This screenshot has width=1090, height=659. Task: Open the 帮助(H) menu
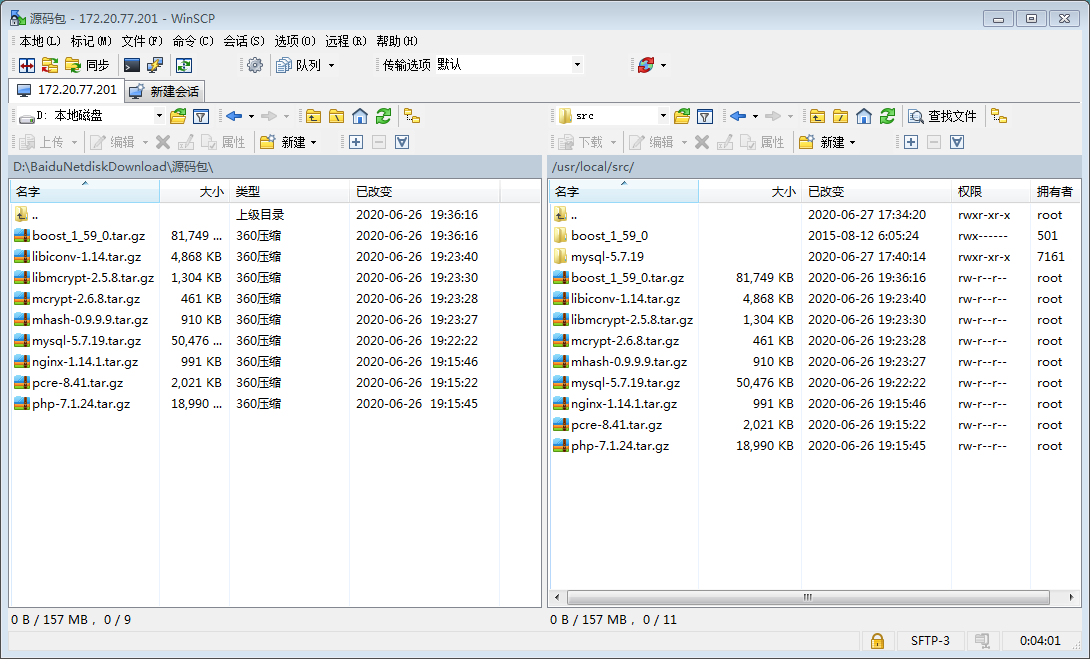397,41
